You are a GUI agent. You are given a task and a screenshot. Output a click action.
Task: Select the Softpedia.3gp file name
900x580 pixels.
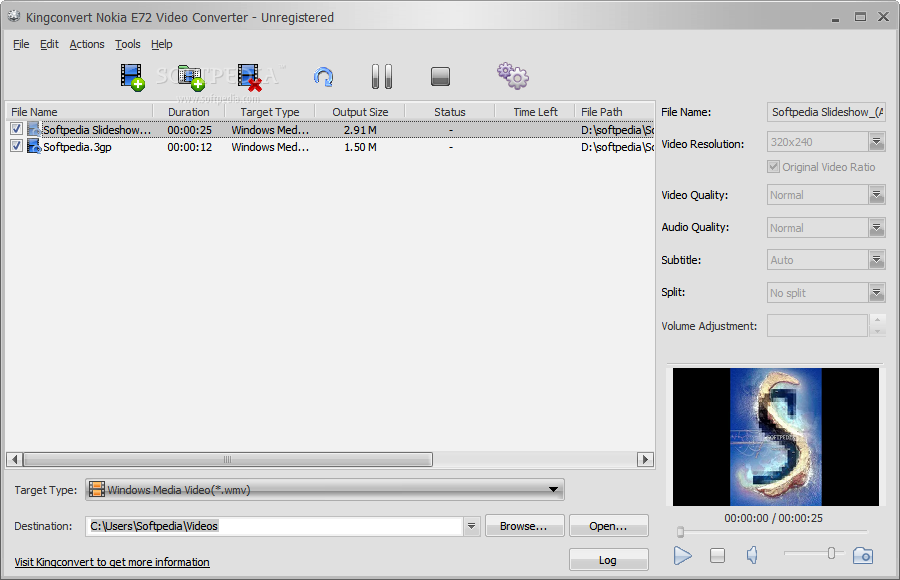tap(77, 147)
